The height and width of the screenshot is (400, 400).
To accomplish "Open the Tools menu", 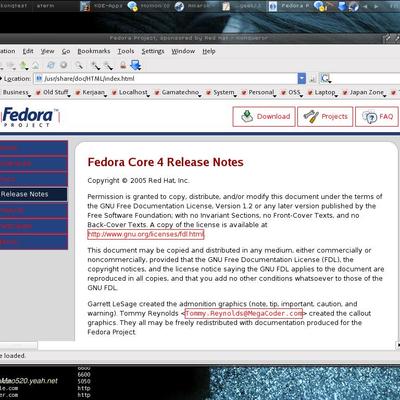I will tap(126, 51).
